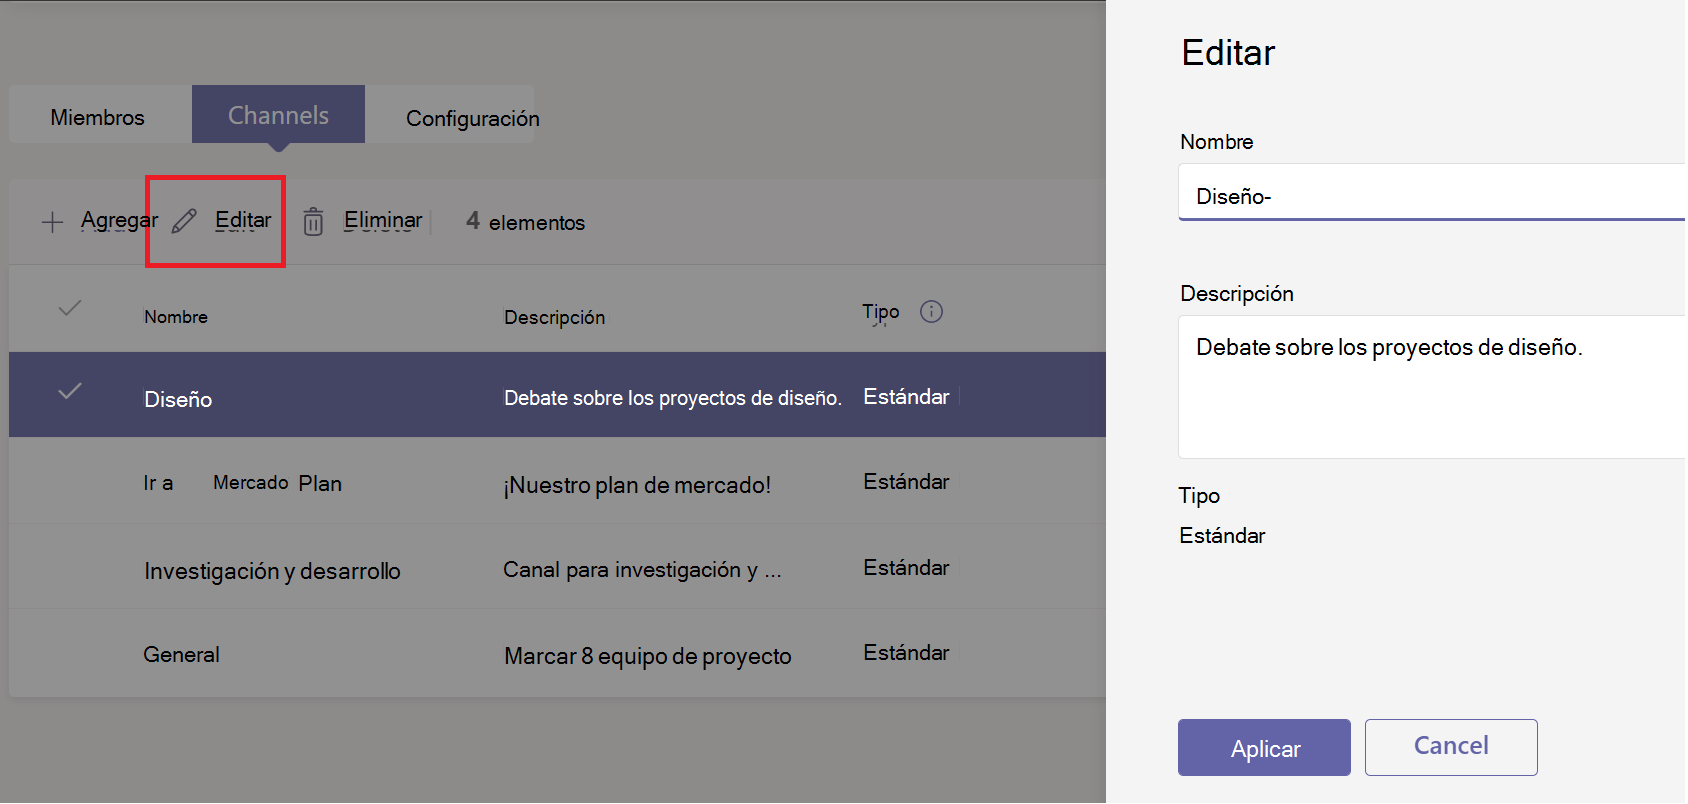This screenshot has width=1688, height=804.
Task: Click the '4 elementos' count label
Action: 525,221
